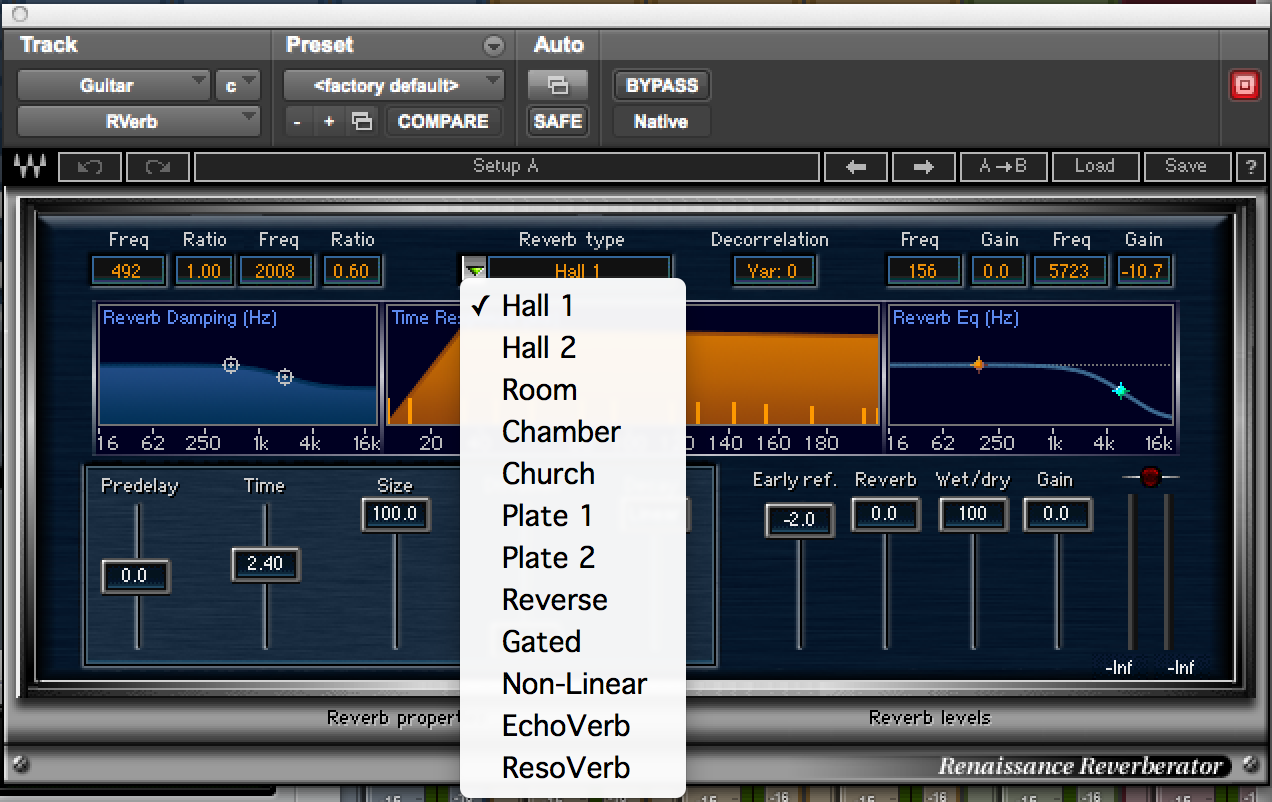Select EchoVerb reverb type
This screenshot has height=802, width=1272.
click(573, 726)
